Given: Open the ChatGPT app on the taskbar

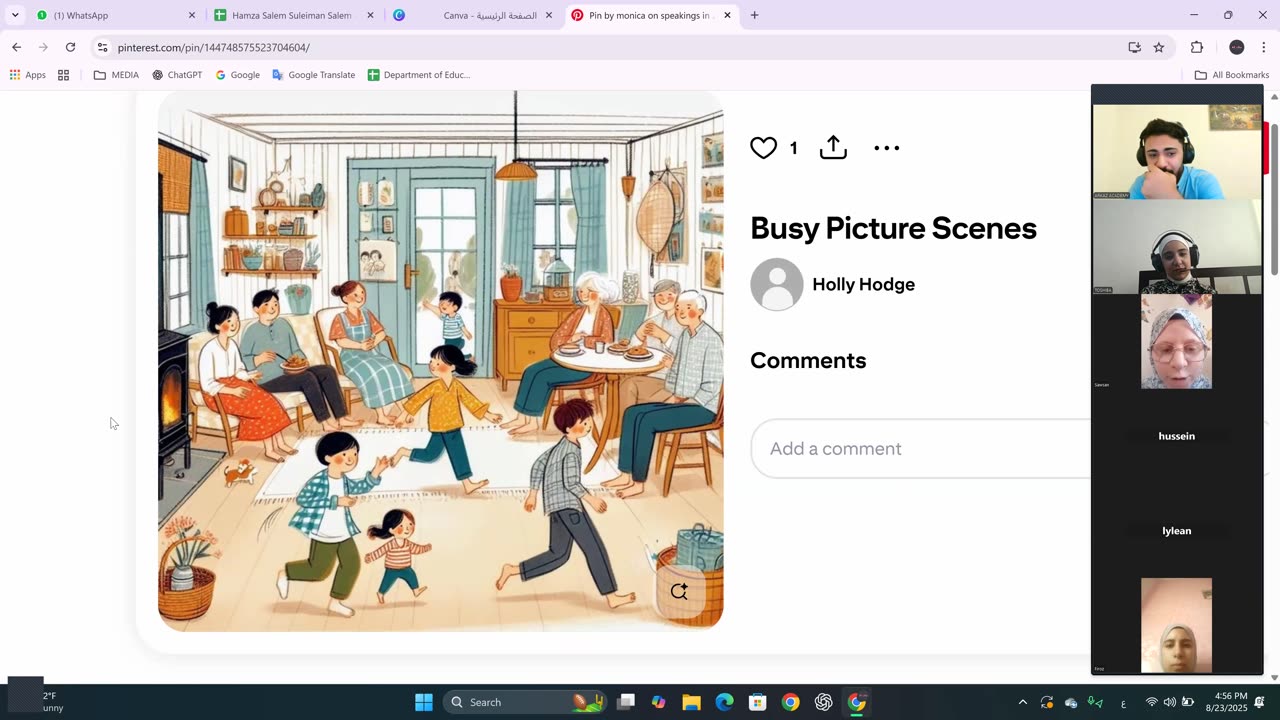Looking at the screenshot, I should coord(824,702).
